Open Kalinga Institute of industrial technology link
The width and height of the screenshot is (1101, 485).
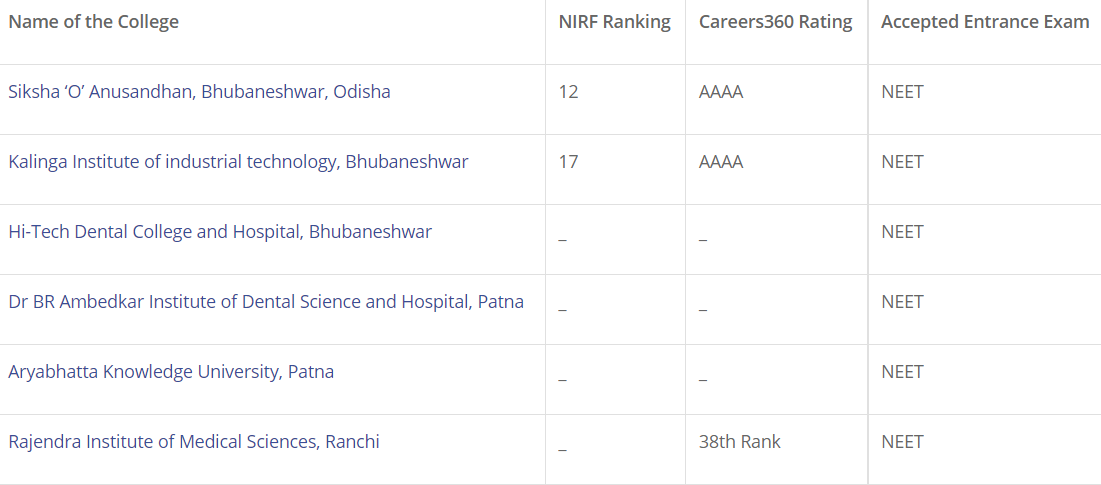(238, 162)
